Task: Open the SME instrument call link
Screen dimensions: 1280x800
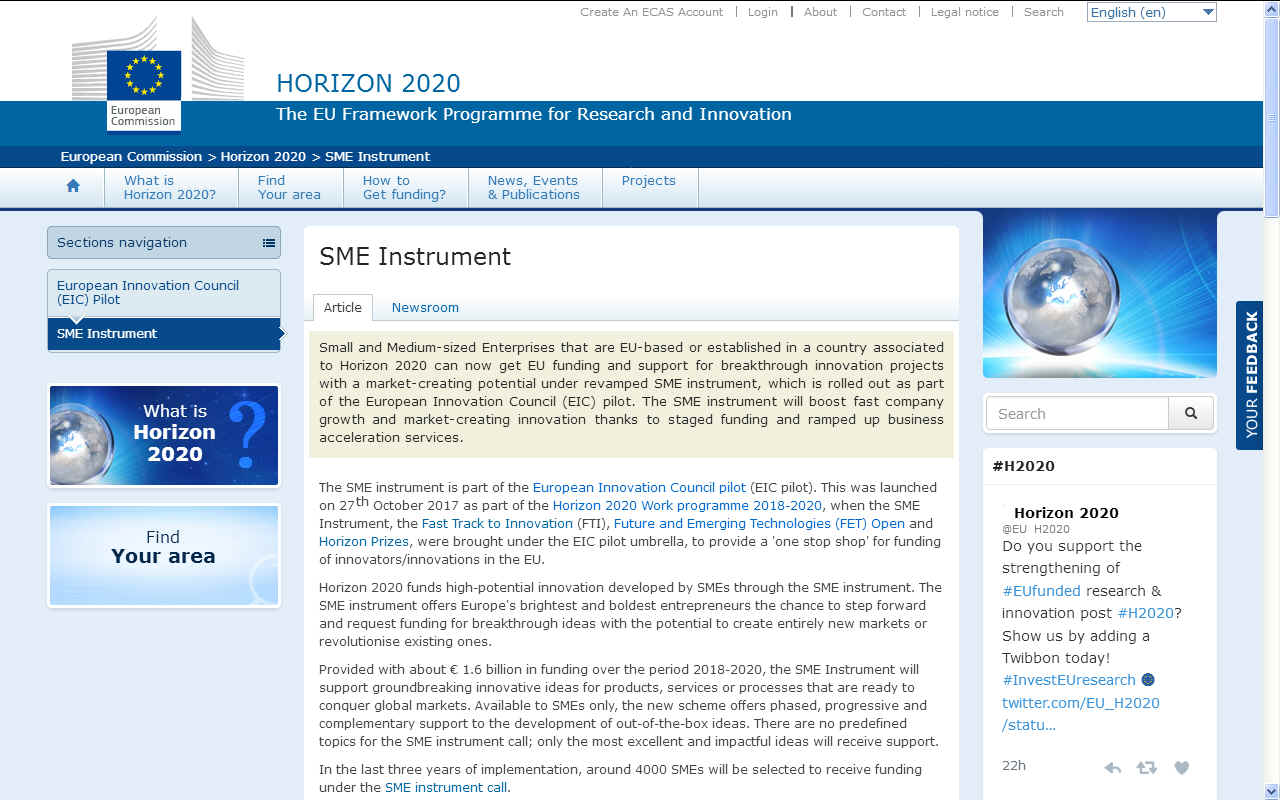Action: pos(447,788)
